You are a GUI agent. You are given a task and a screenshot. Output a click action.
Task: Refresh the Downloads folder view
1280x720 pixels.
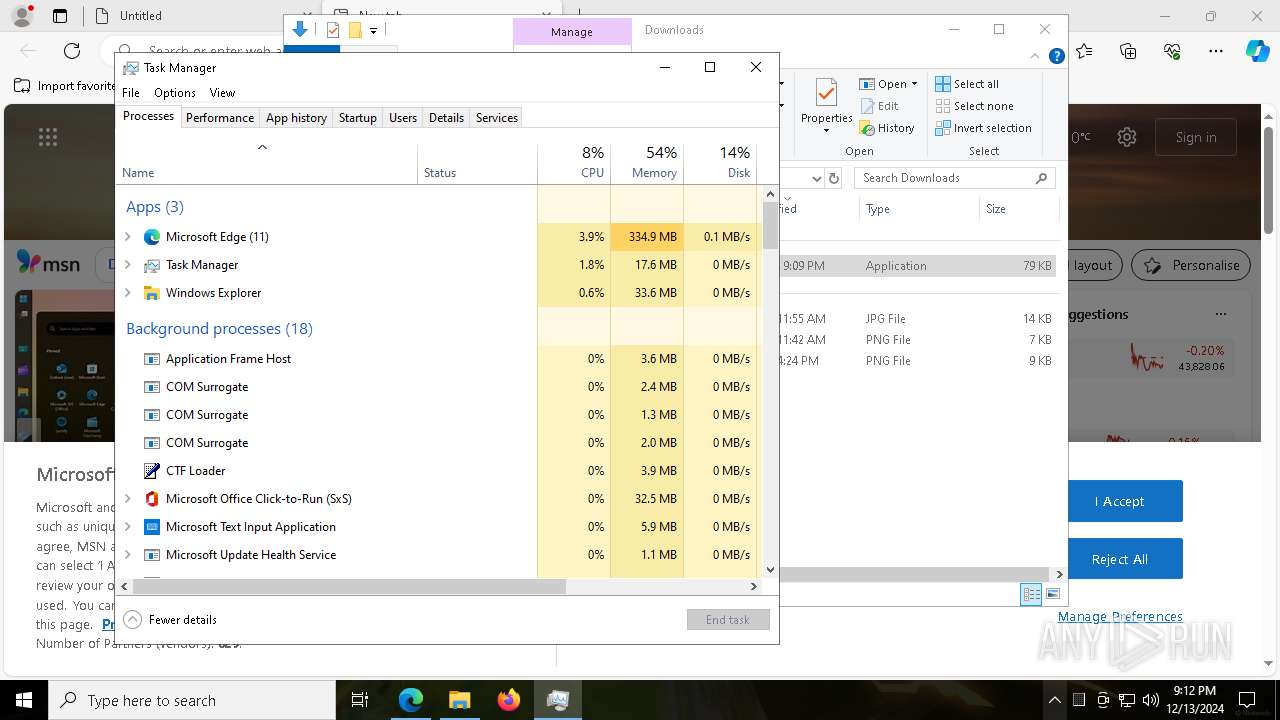point(834,178)
